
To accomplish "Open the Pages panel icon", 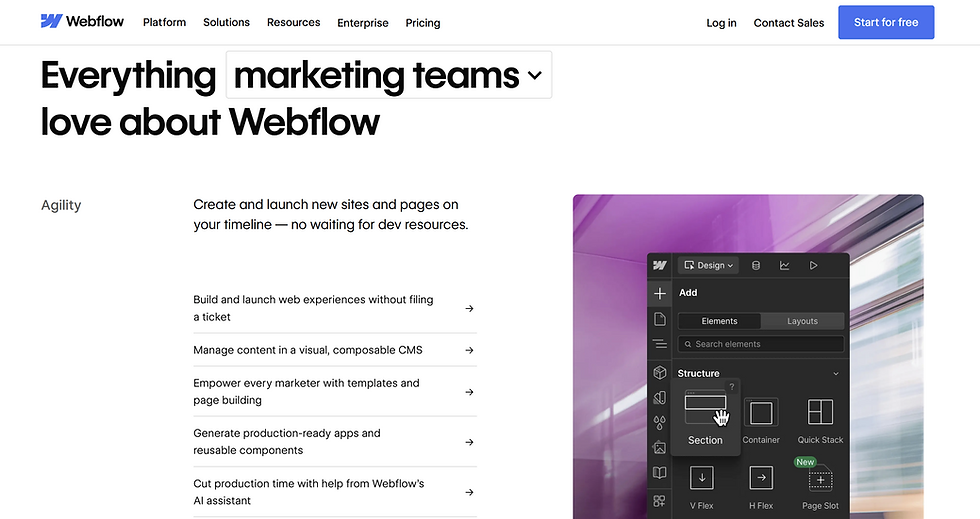I will pyautogui.click(x=659, y=319).
